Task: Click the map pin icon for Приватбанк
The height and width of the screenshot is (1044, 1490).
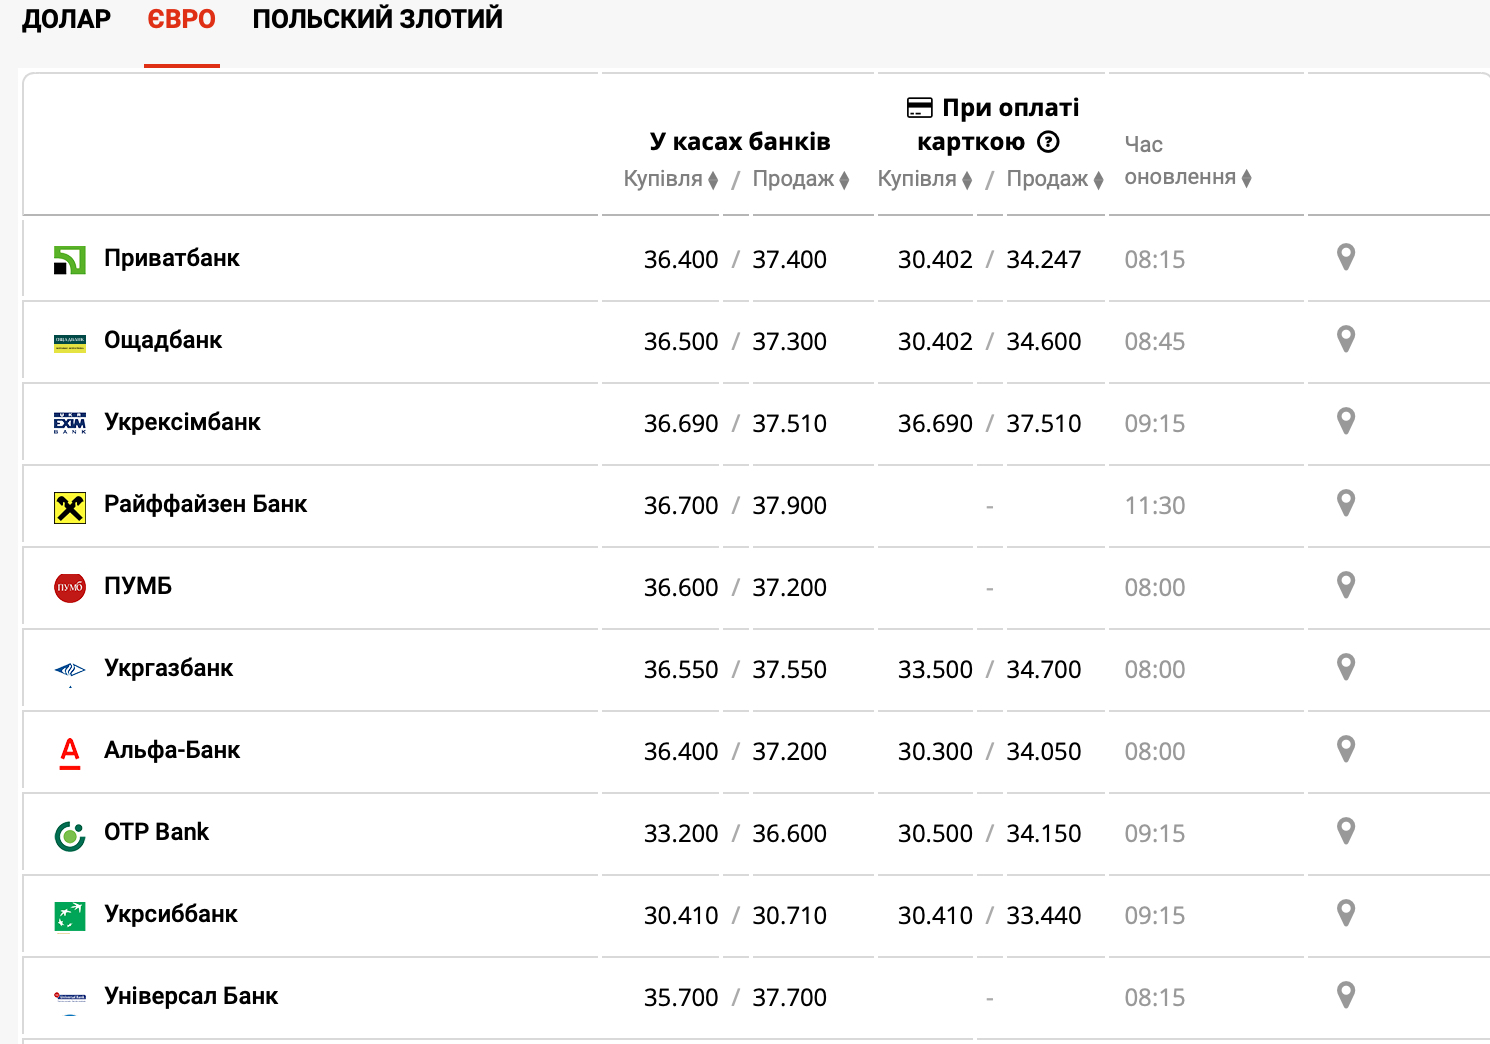Action: click(1346, 258)
